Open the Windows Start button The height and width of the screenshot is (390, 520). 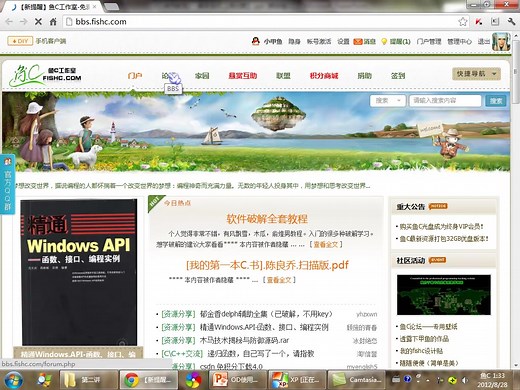pyautogui.click(x=13, y=380)
